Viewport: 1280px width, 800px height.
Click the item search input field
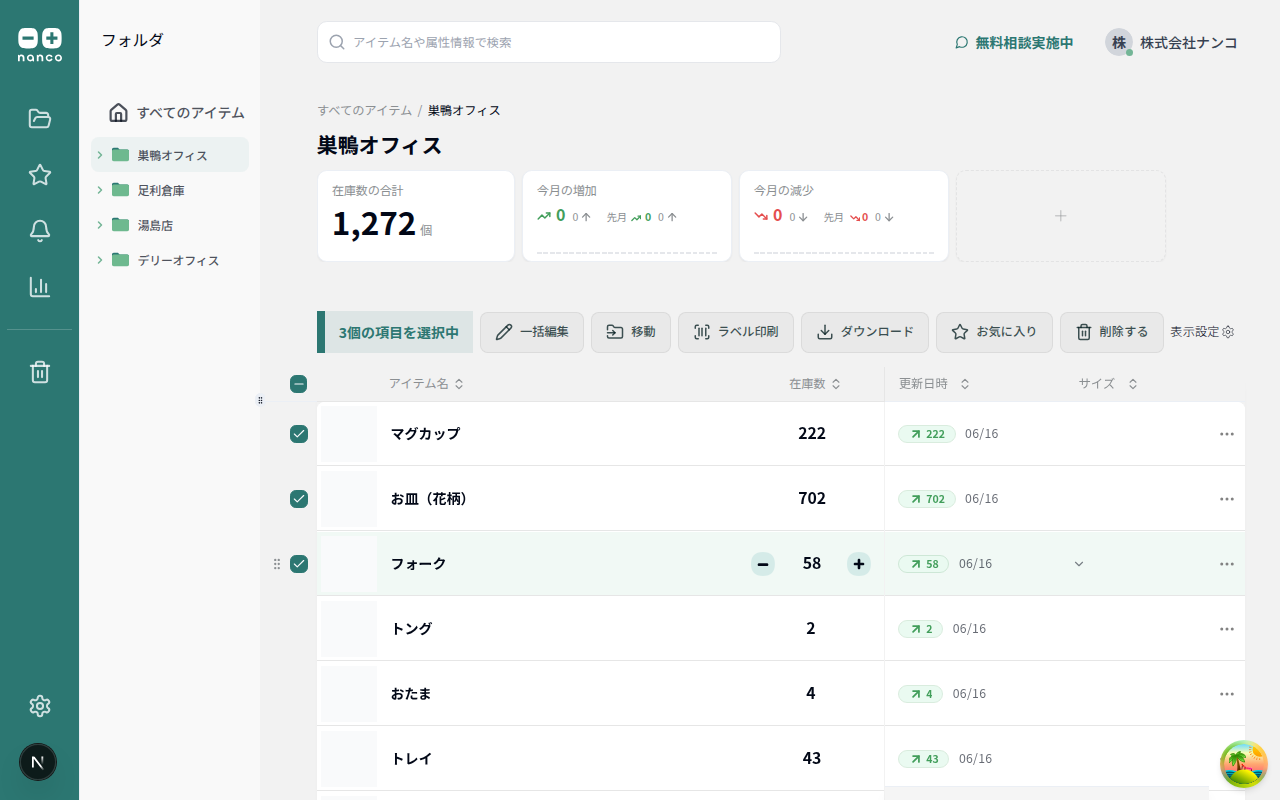[x=548, y=42]
